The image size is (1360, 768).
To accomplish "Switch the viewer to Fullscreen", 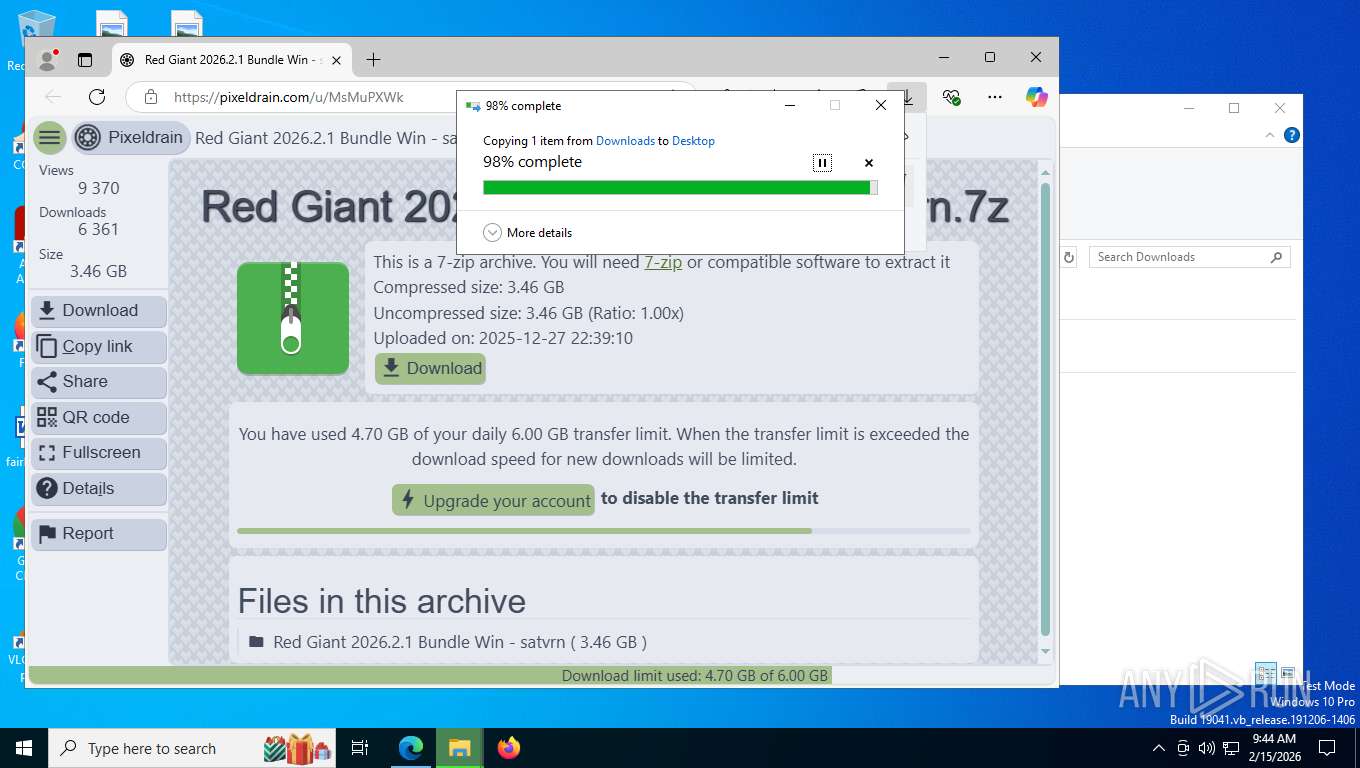I will click(x=99, y=453).
